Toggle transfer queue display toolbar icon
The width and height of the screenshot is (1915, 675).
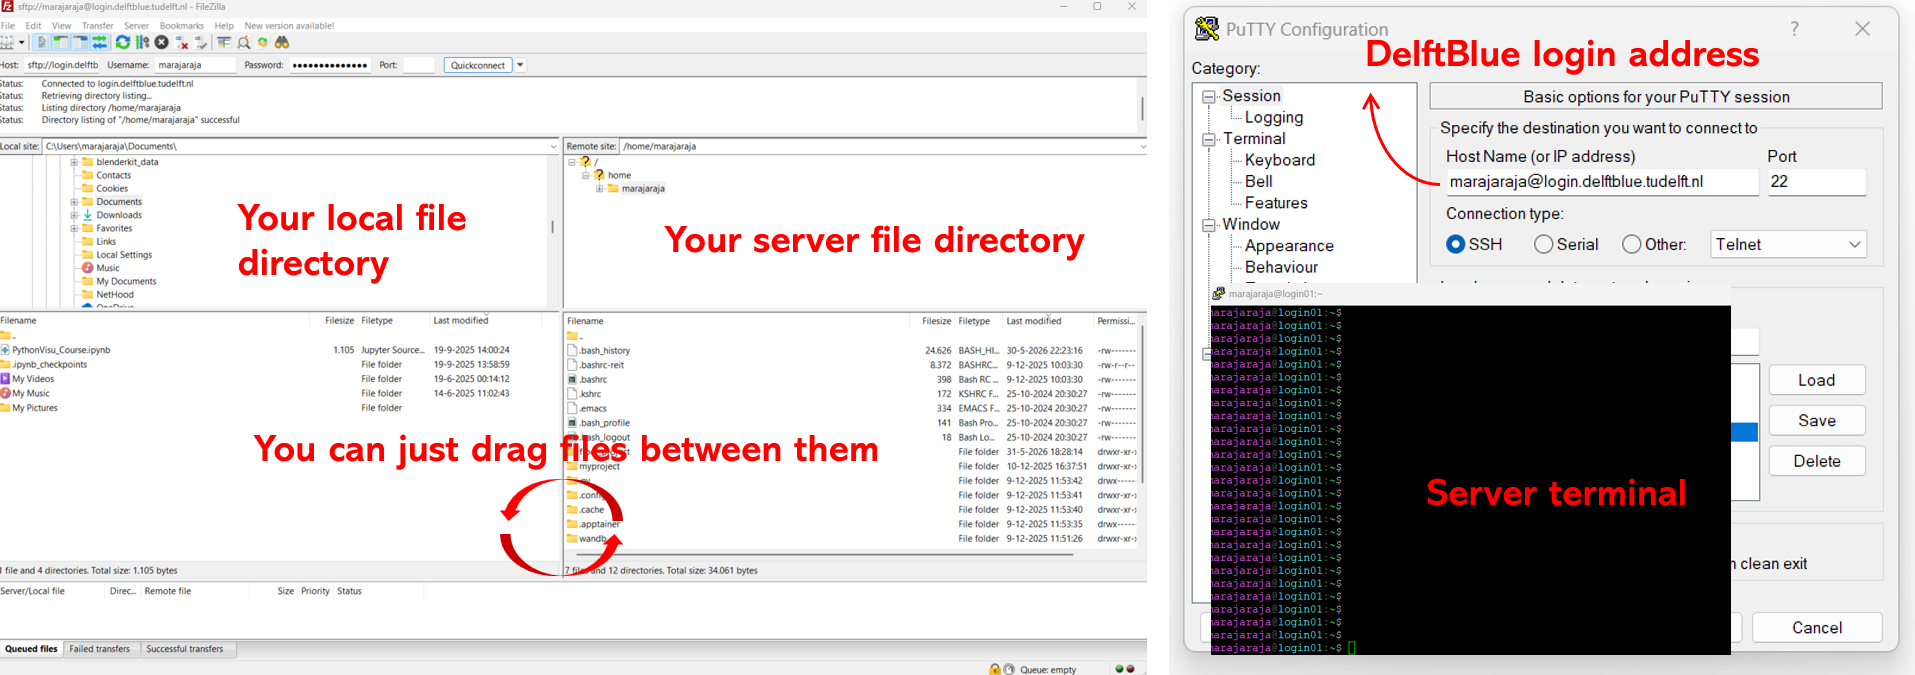click(99, 42)
